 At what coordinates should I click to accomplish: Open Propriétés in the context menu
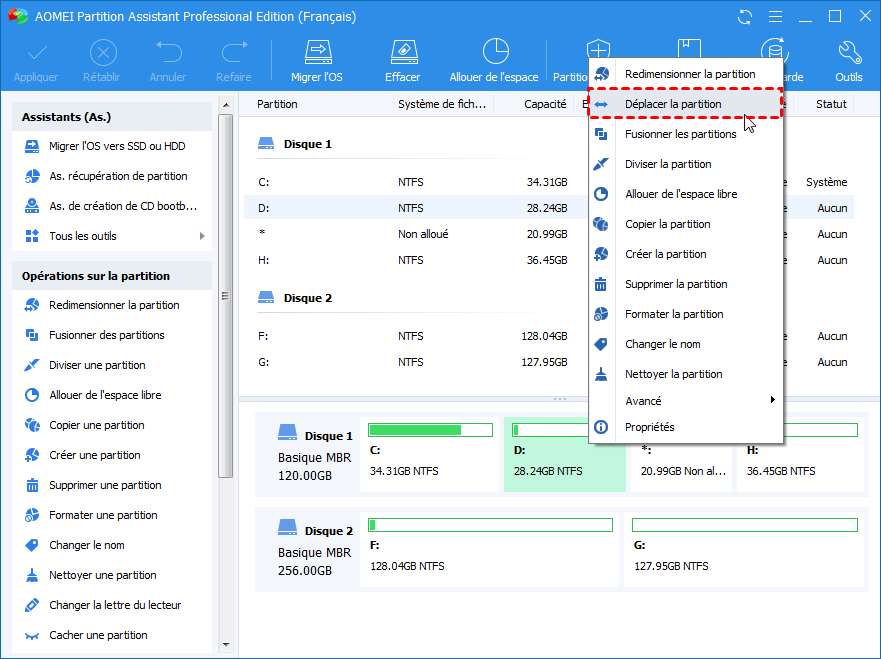[649, 427]
